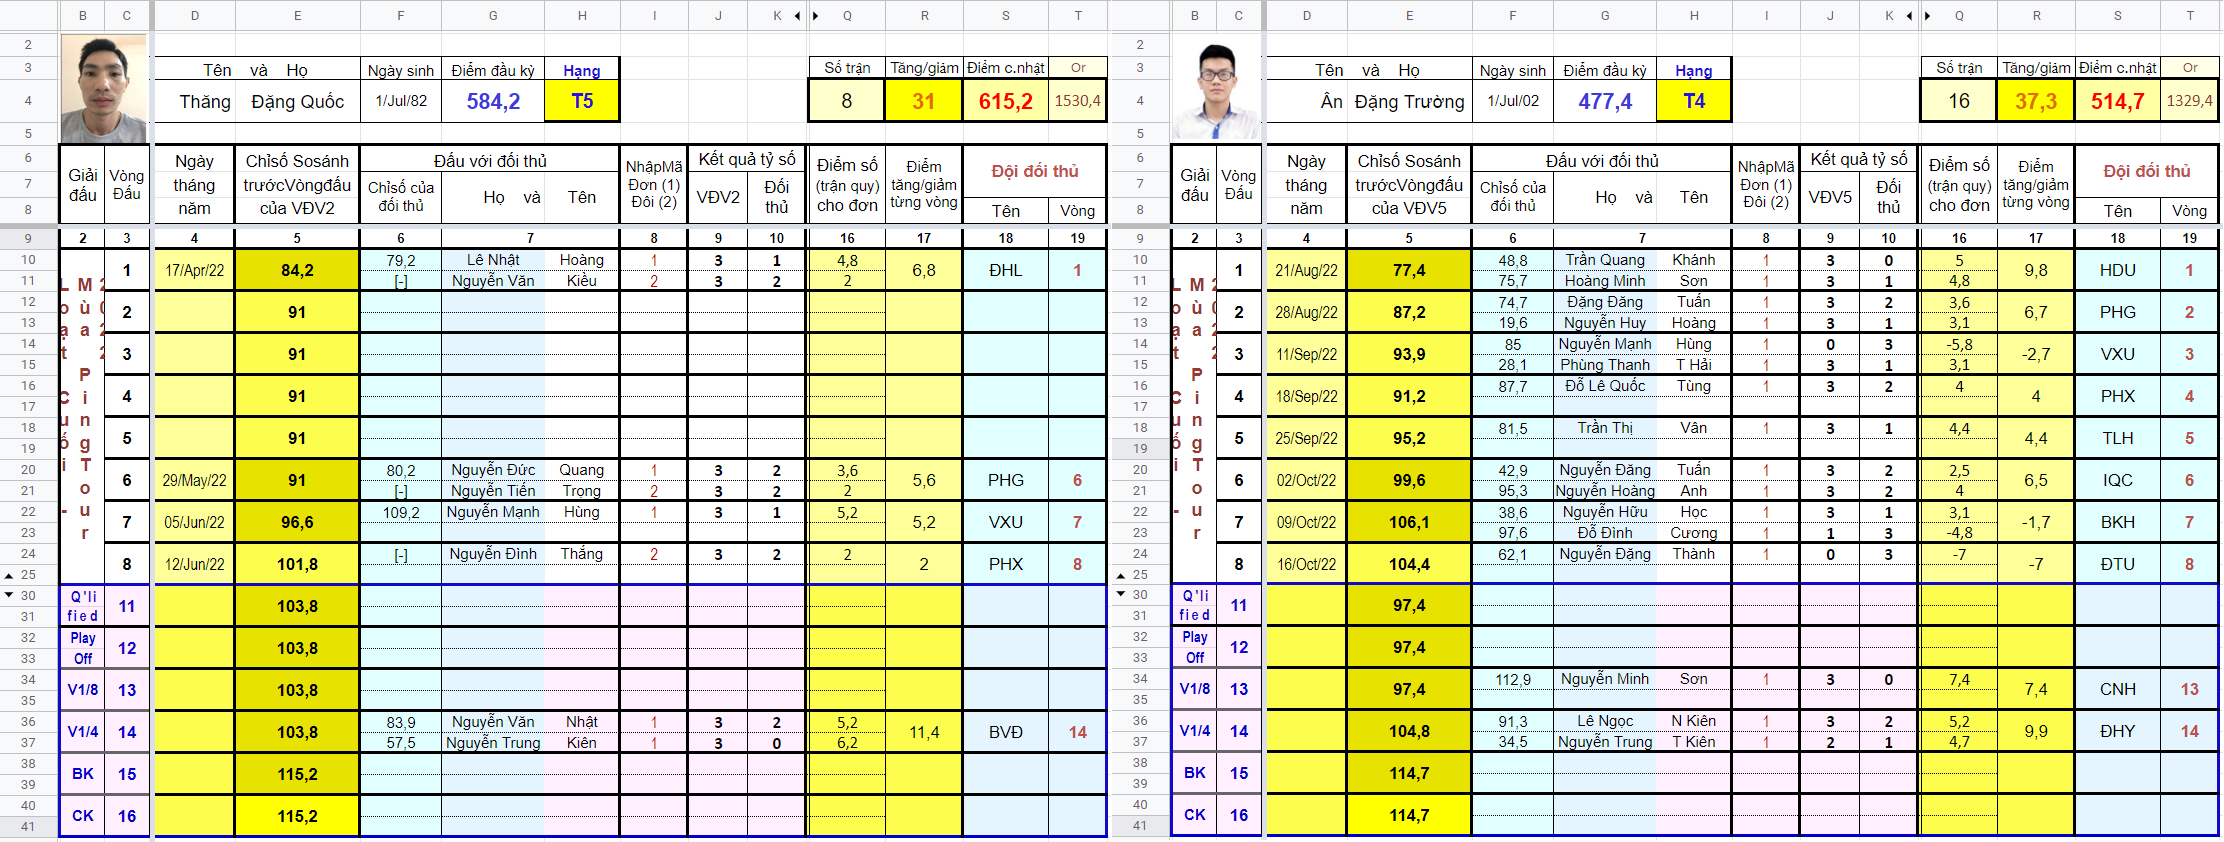Screen dimensions: 2224x842
Task: Click the V1/4 round label in right sheet
Action: point(1195,732)
